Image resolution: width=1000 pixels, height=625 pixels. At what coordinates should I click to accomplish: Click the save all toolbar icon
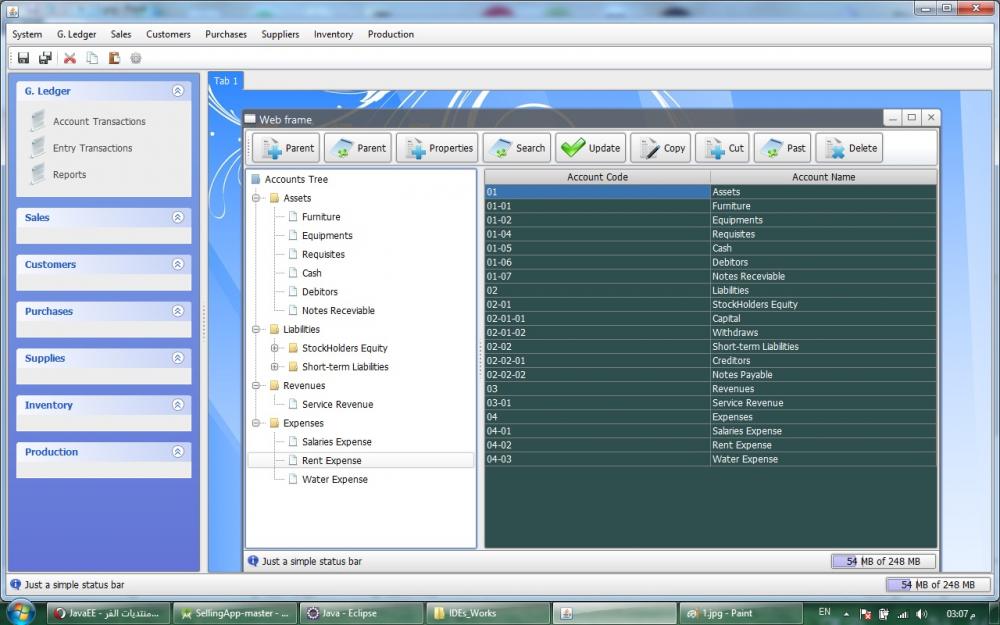coord(45,58)
